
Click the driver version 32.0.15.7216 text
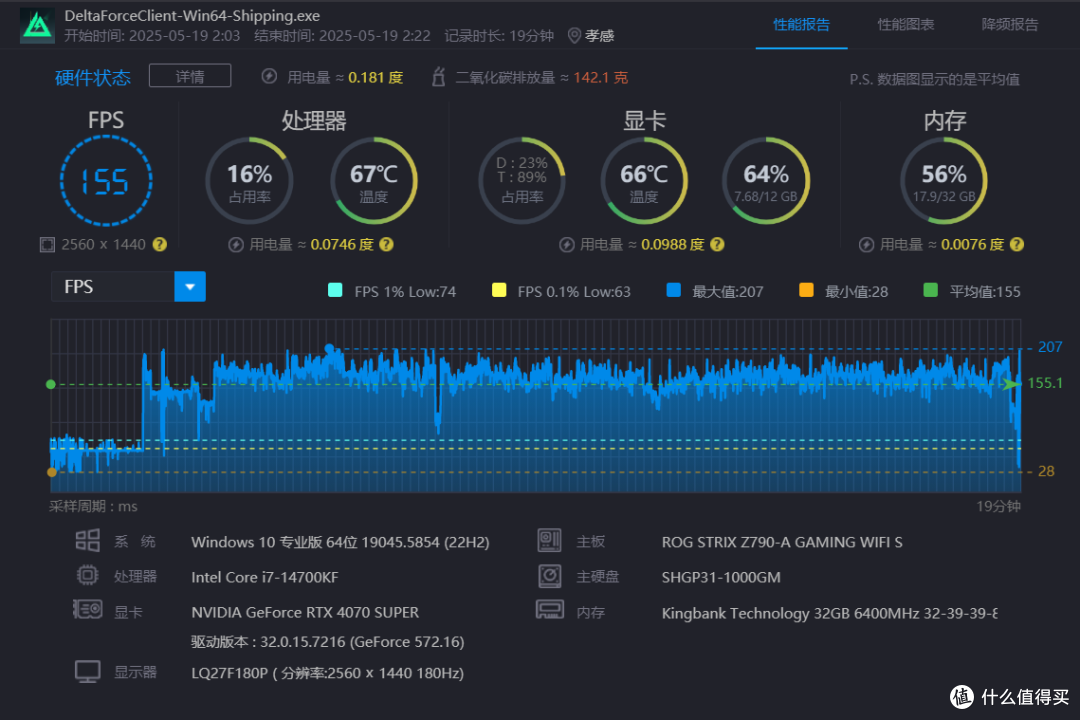327,642
